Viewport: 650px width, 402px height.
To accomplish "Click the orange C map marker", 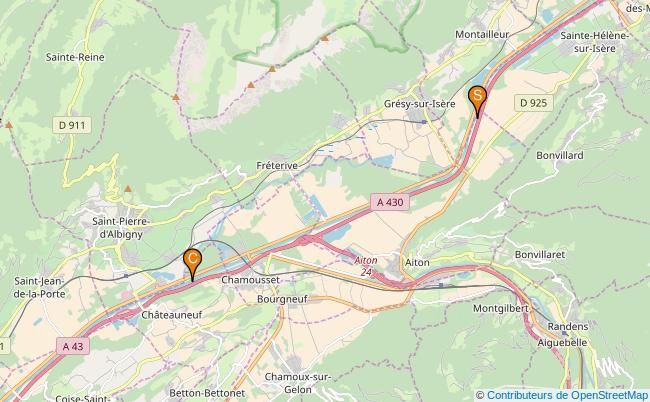I will 192,264.
